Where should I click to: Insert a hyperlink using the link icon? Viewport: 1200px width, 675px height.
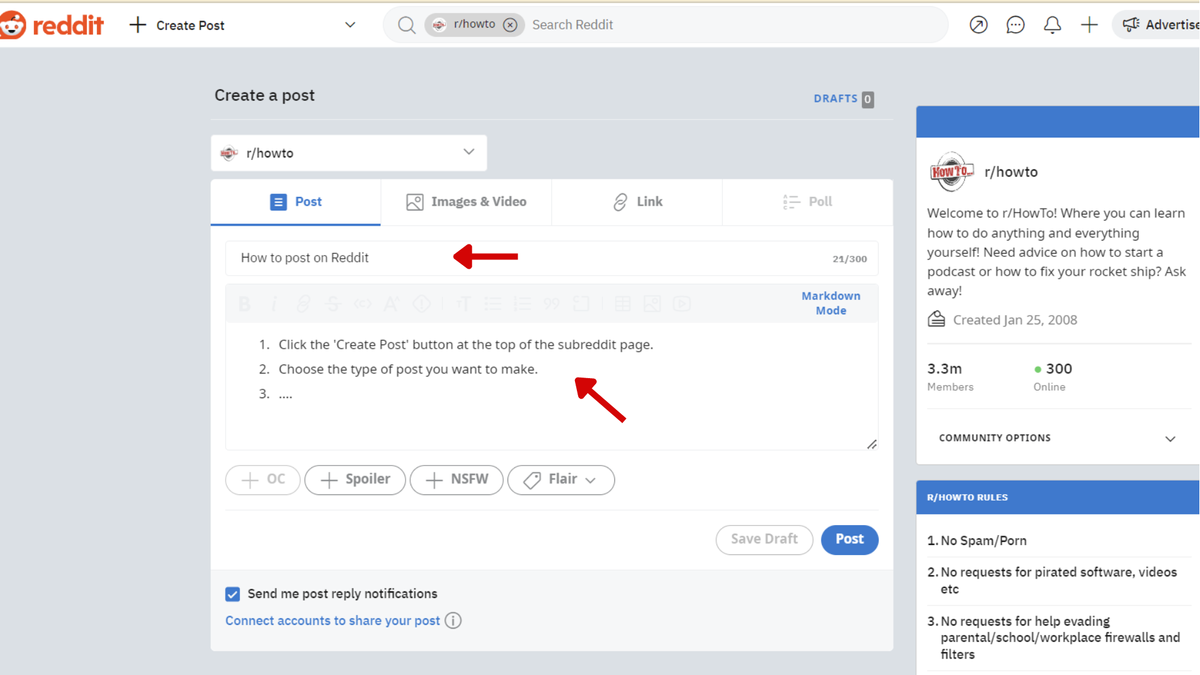(x=303, y=303)
